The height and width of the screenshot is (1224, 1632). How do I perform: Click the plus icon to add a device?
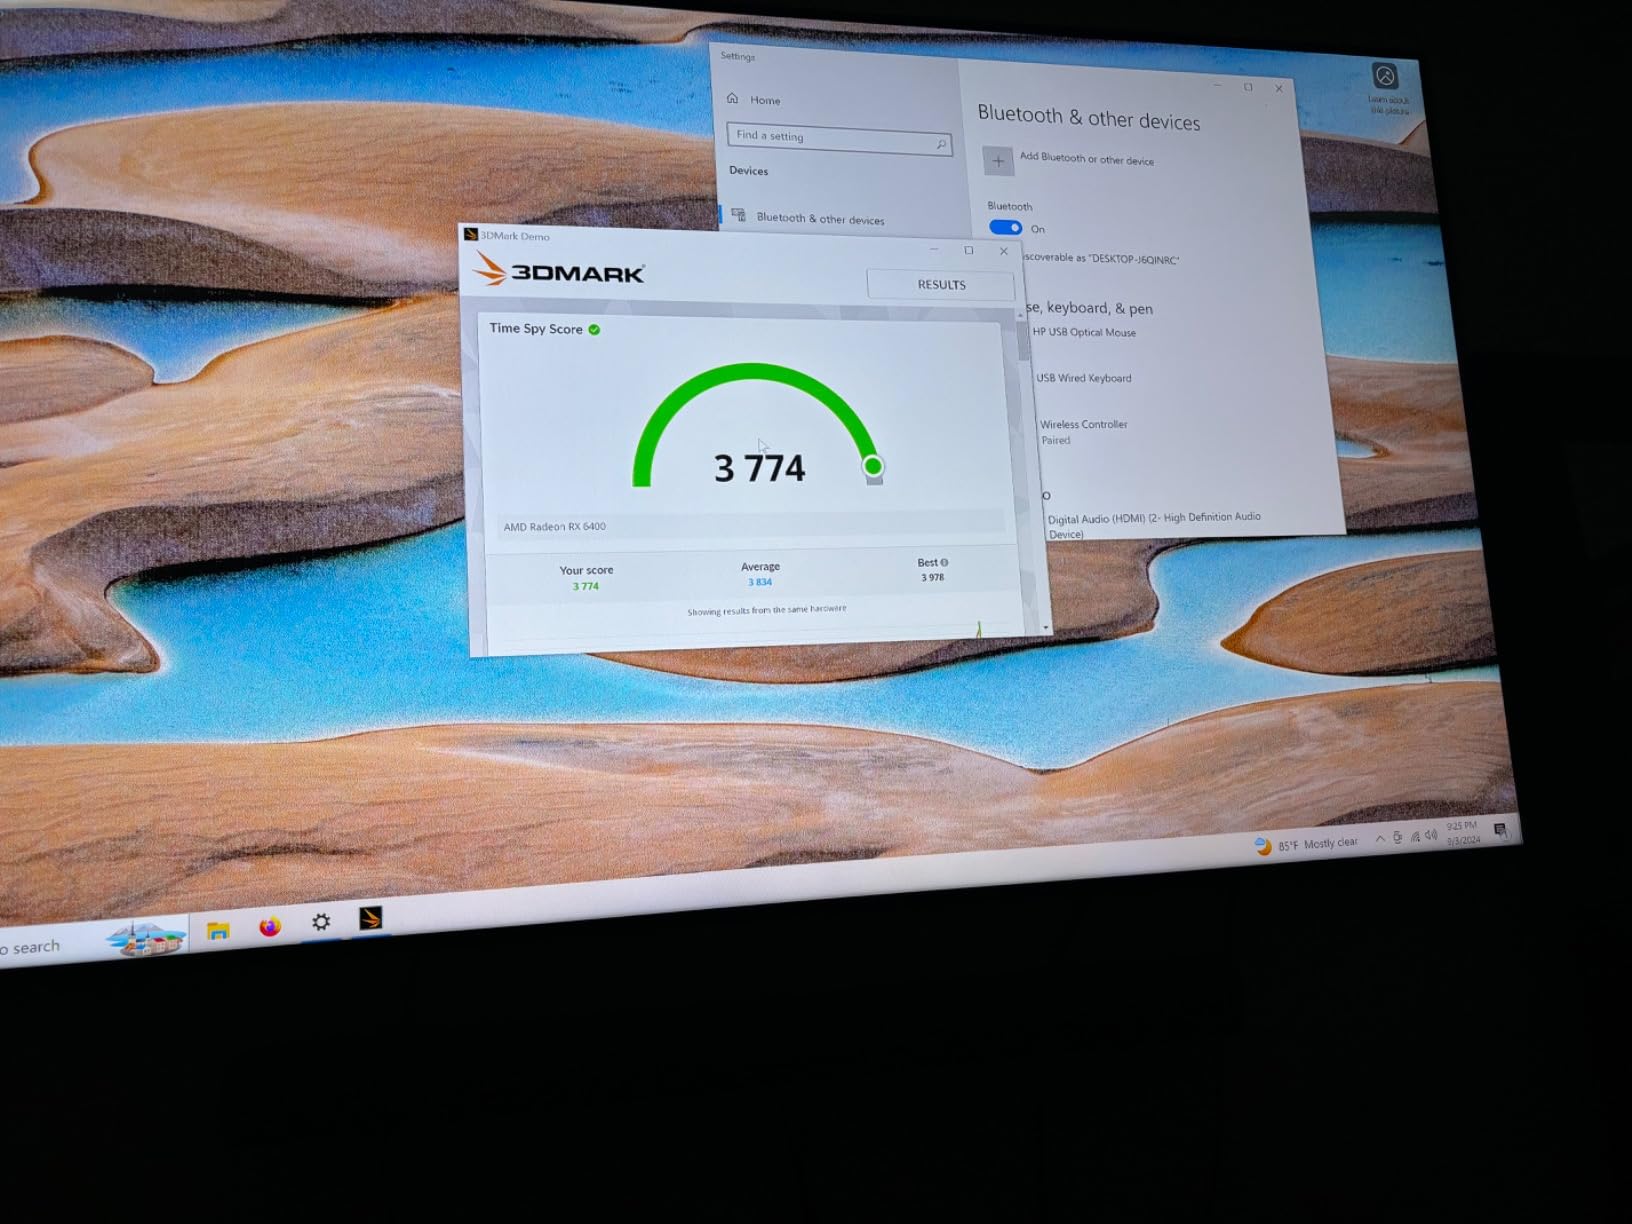click(x=998, y=161)
